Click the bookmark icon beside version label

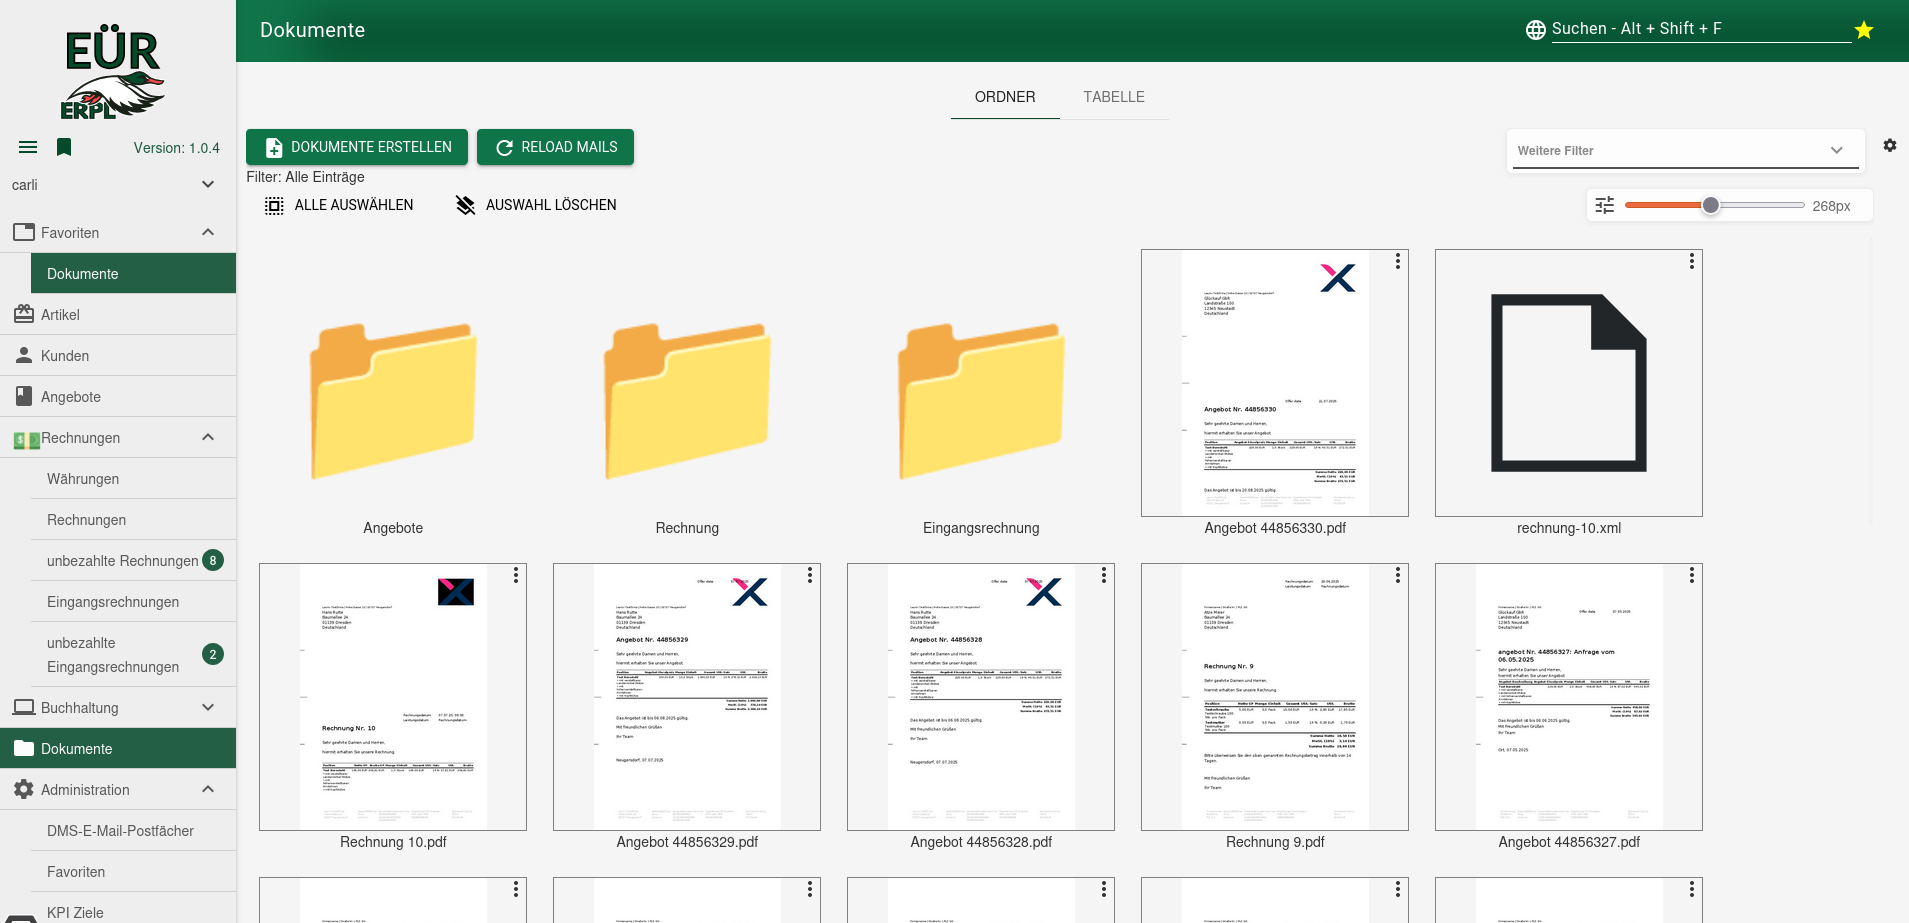pyautogui.click(x=64, y=148)
